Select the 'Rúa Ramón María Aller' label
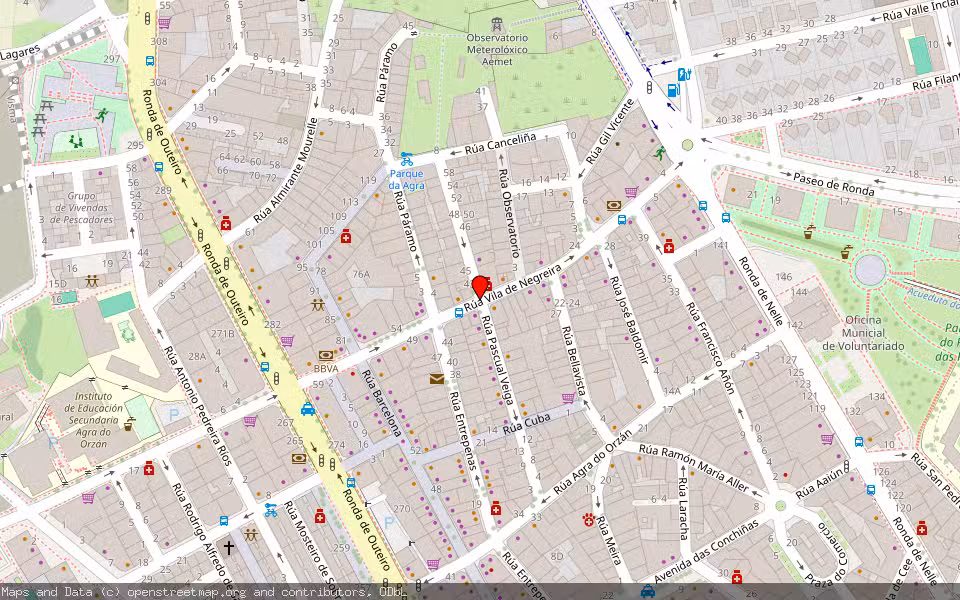 tap(694, 468)
